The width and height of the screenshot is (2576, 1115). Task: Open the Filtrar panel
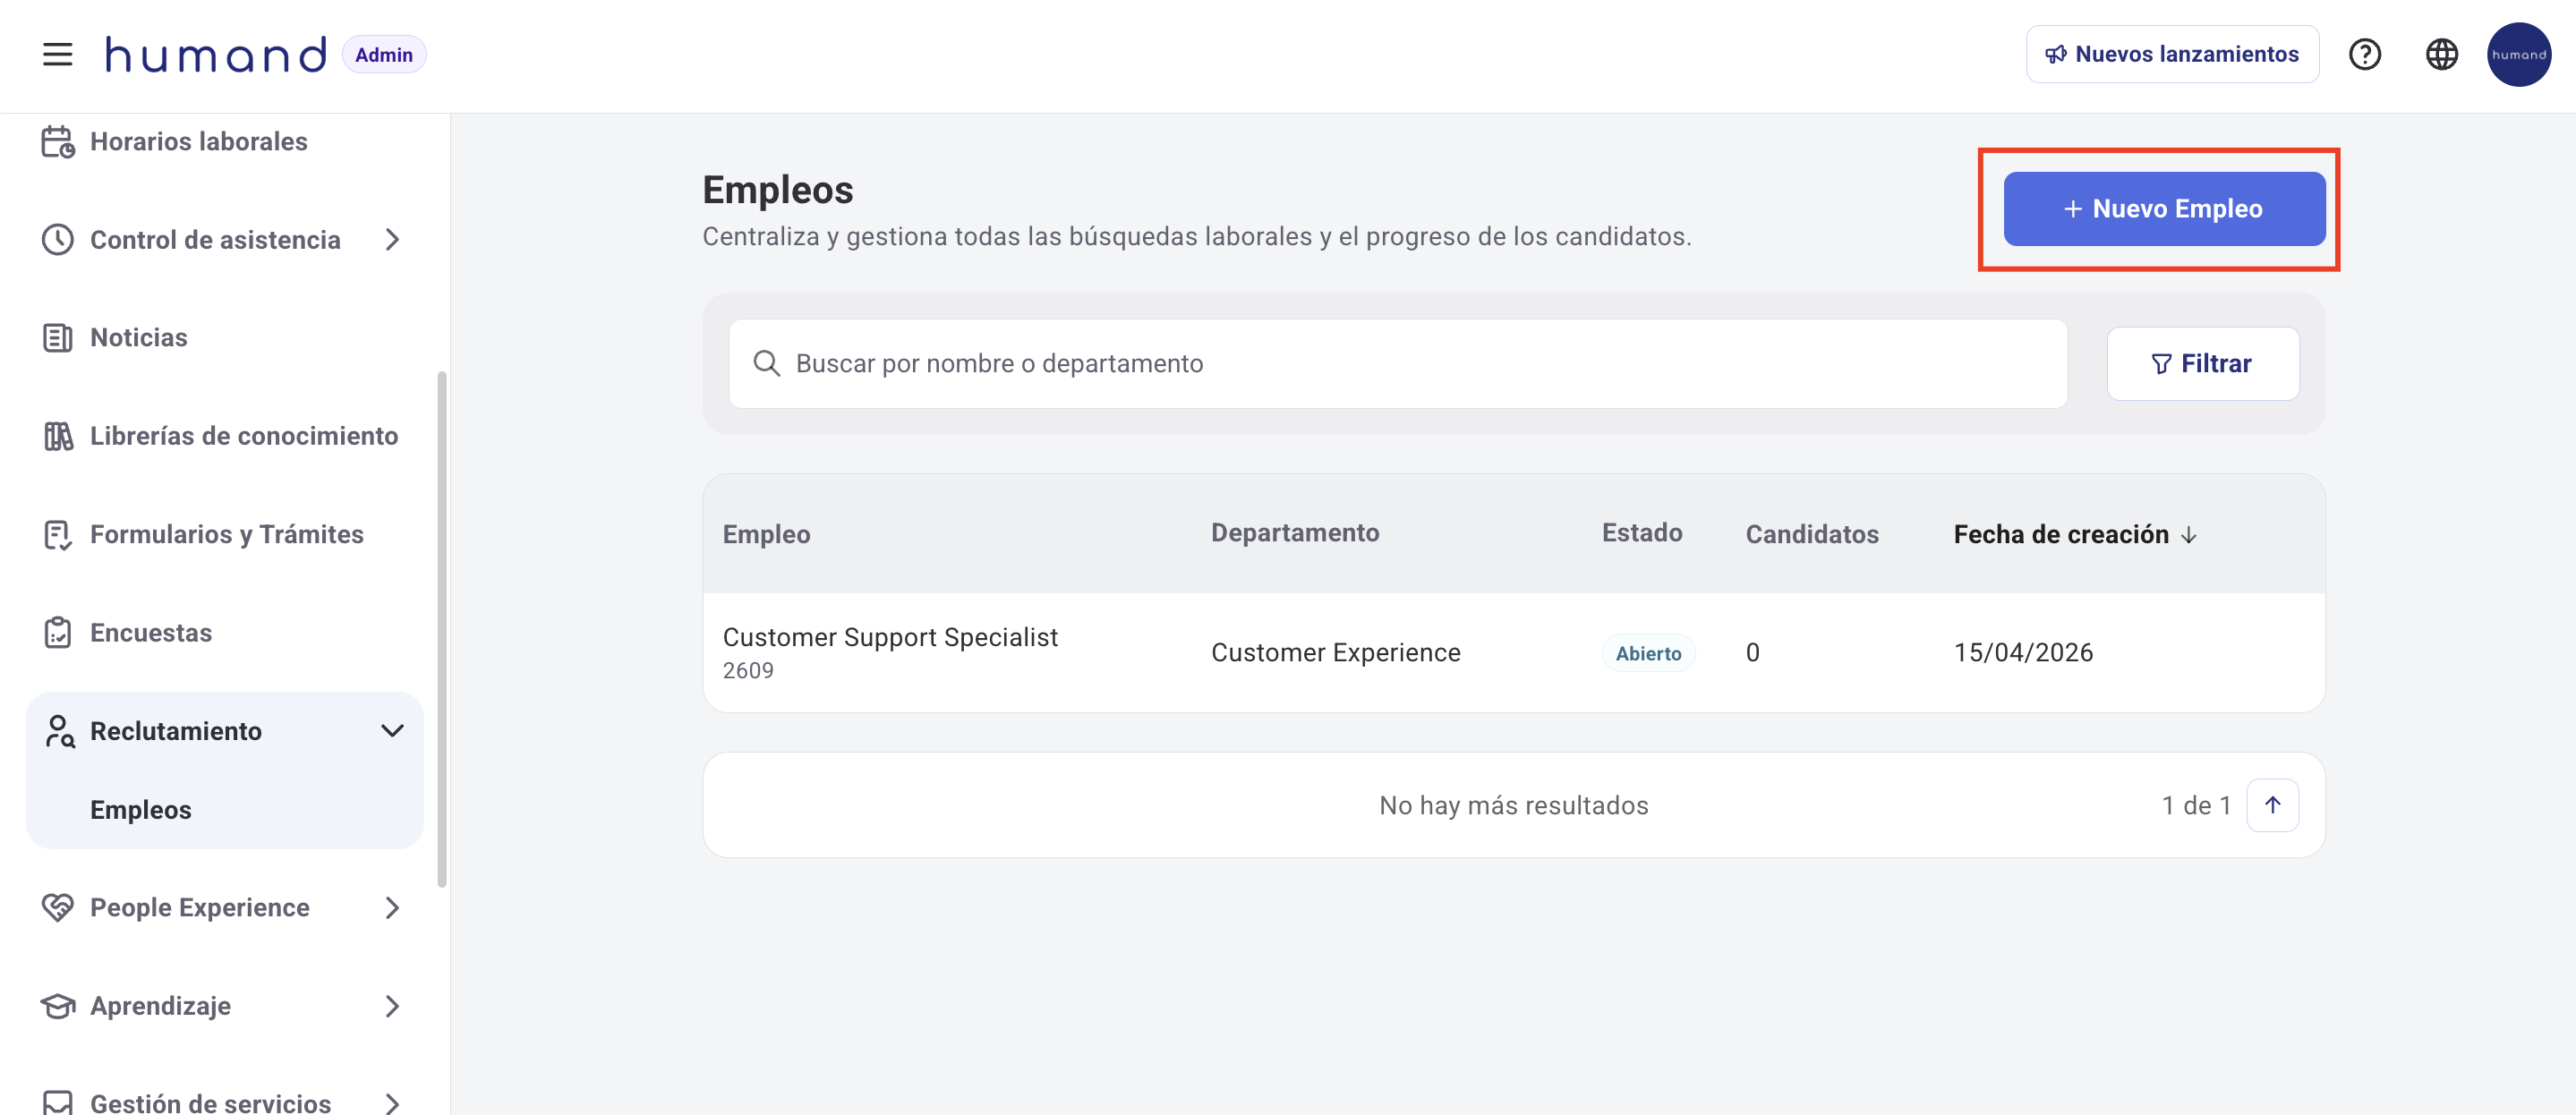click(2203, 363)
